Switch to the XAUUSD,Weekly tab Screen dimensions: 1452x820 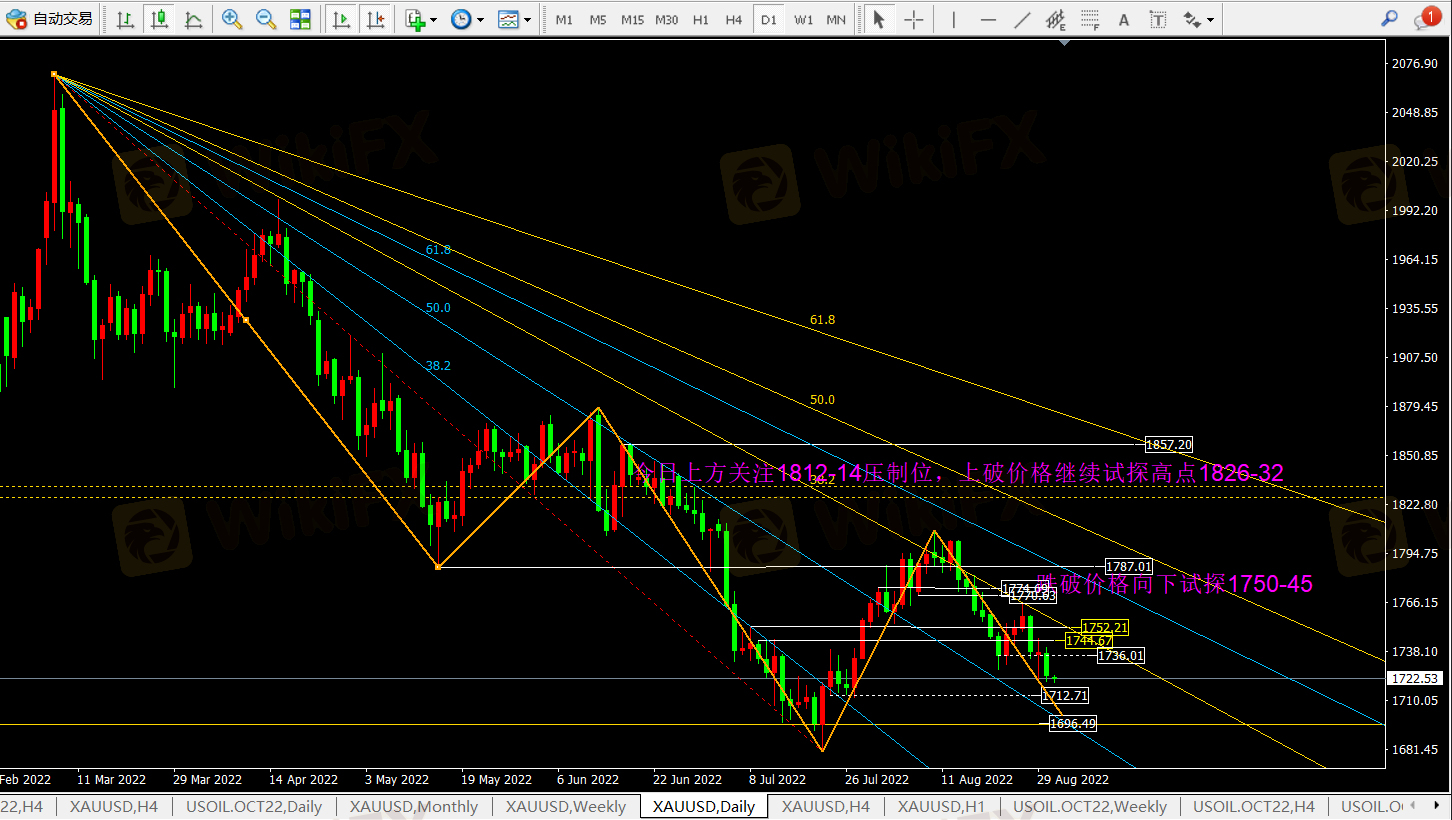tap(565, 806)
